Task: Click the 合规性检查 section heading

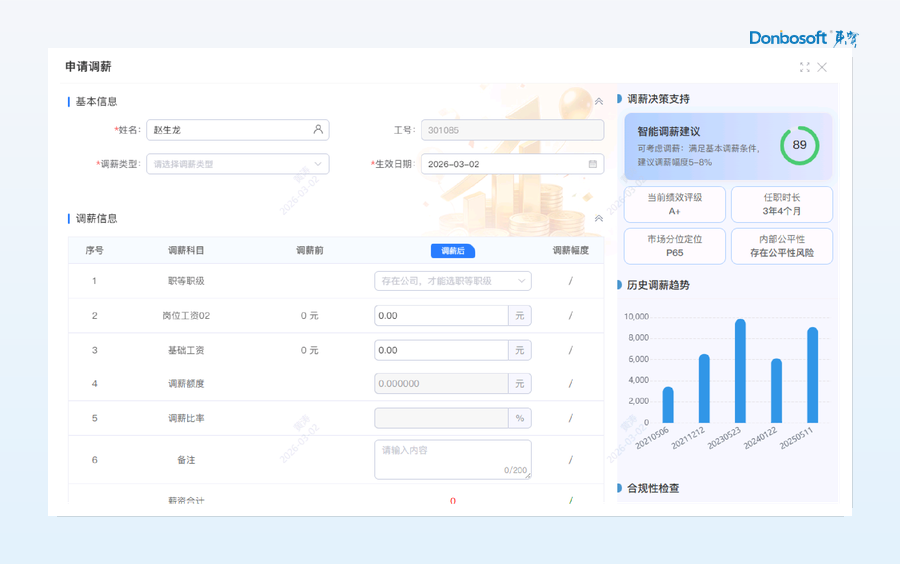Action: click(x=653, y=488)
